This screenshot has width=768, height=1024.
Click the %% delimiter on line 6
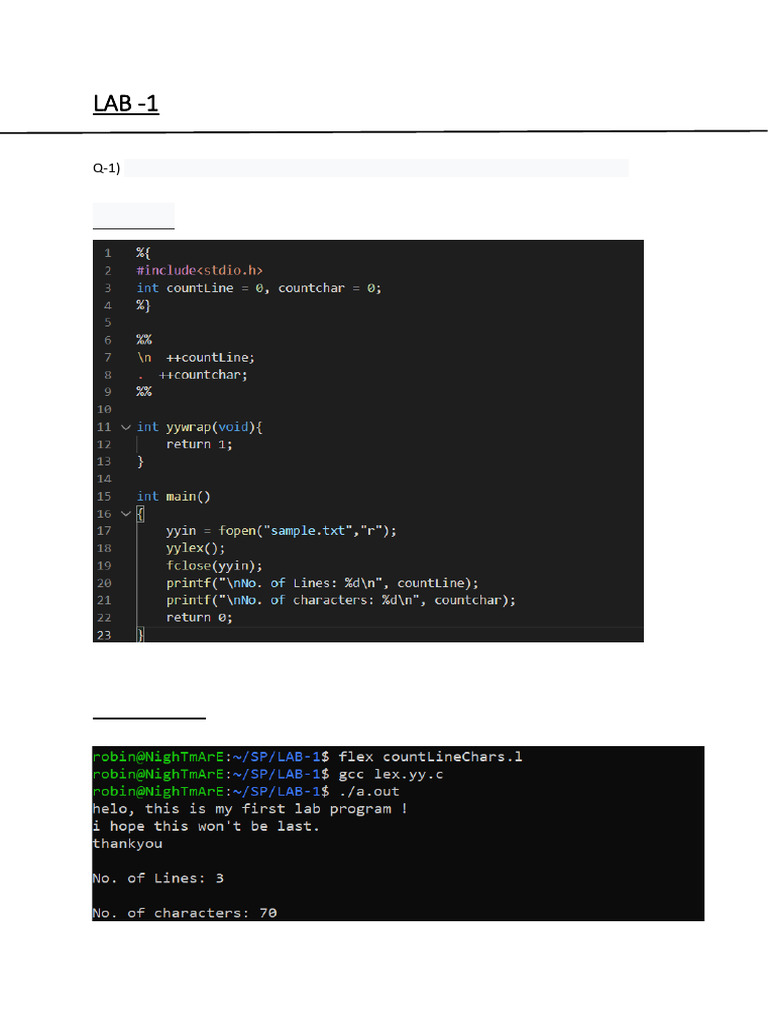[x=144, y=340]
